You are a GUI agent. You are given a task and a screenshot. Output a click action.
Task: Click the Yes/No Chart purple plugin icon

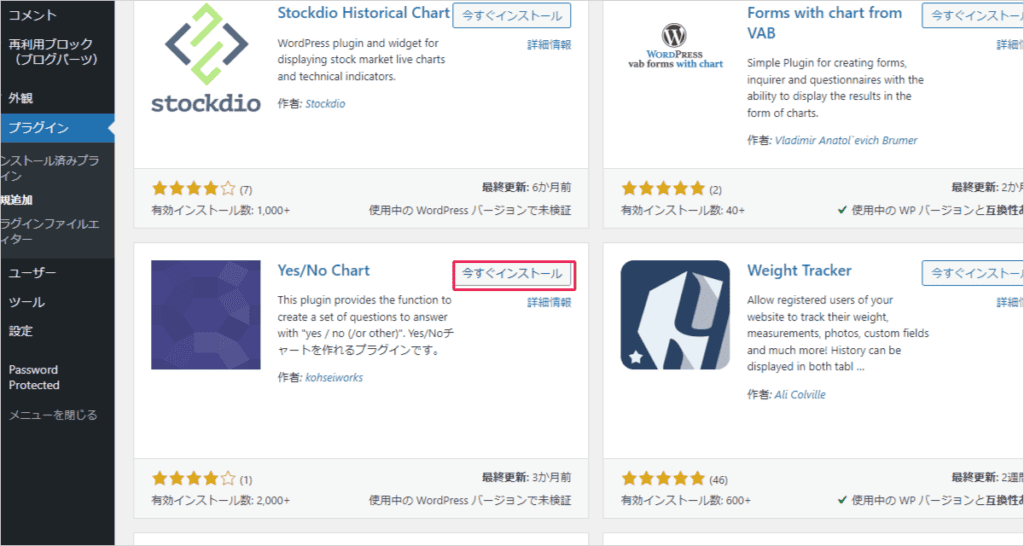pyautogui.click(x=206, y=315)
